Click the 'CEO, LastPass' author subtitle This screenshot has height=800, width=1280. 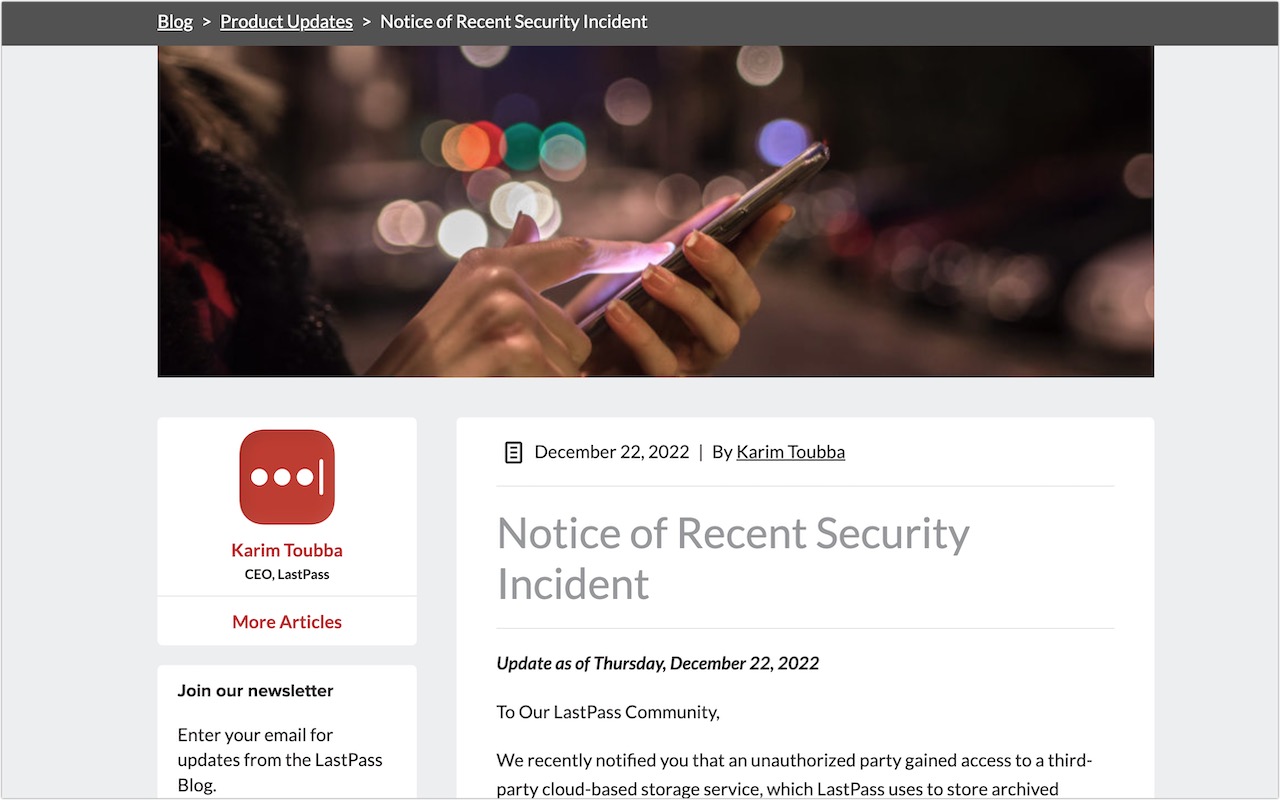pos(286,574)
